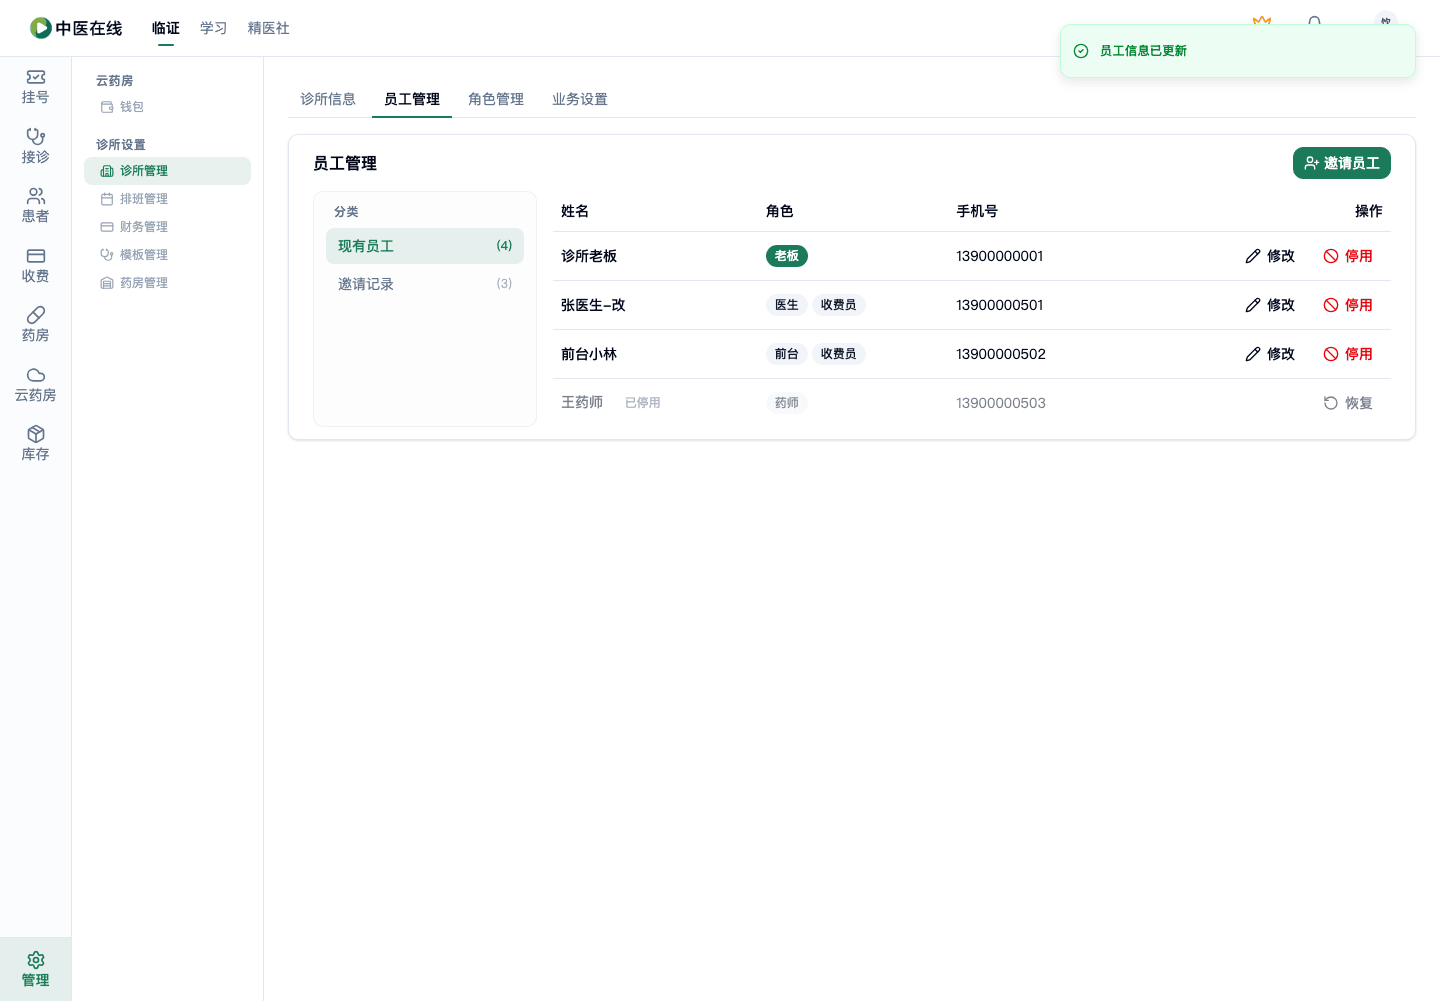Open the 收费 billing sidebar icon
Screen dimensions: 1440x1001
(x=36, y=256)
